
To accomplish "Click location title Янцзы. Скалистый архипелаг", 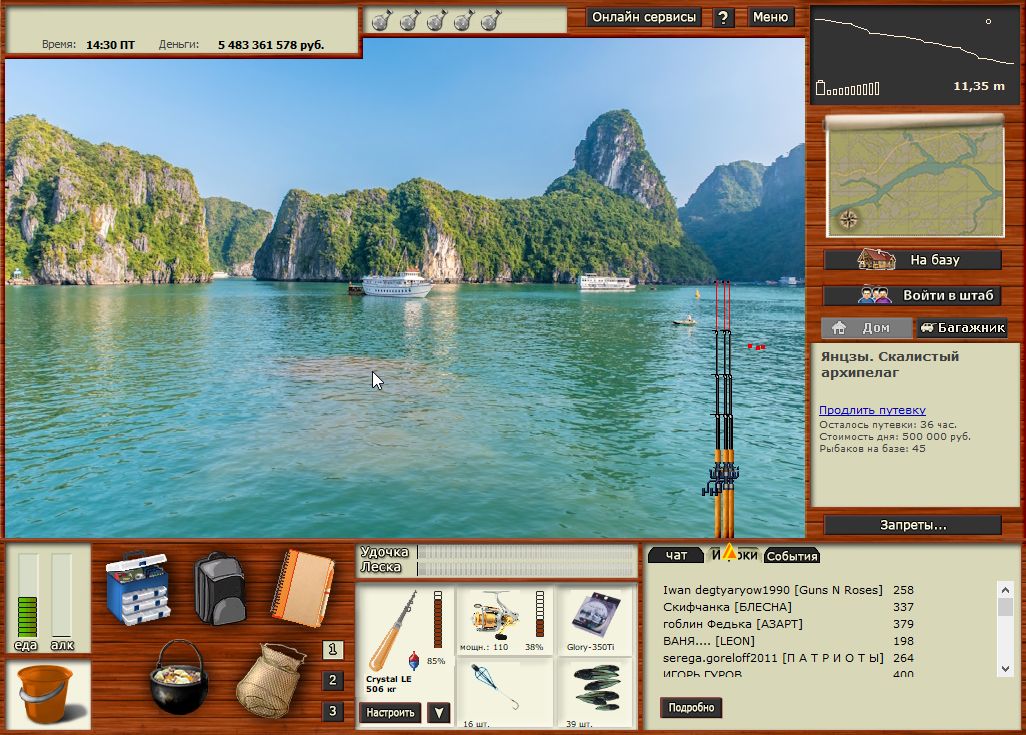I will tap(889, 365).
